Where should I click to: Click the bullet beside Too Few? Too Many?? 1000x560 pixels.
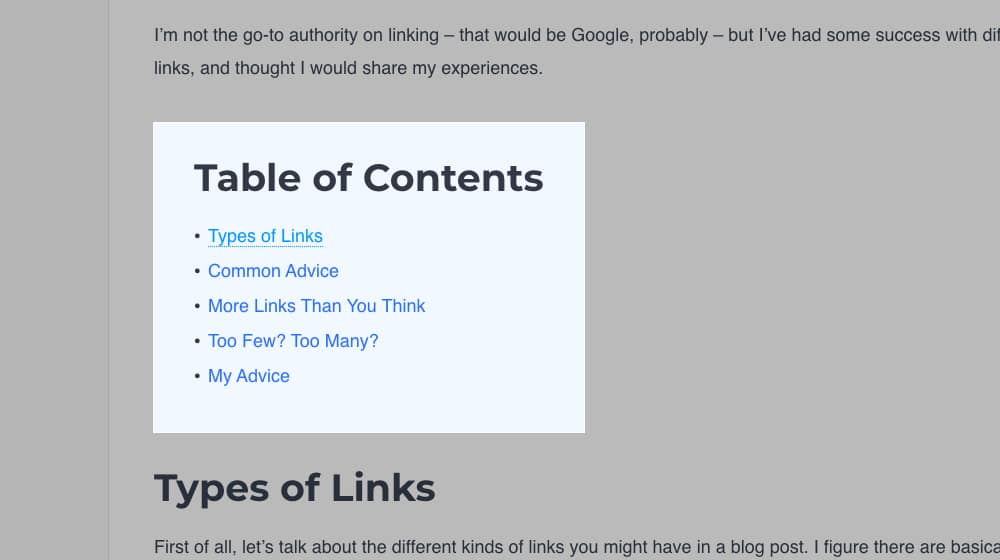(x=197, y=342)
